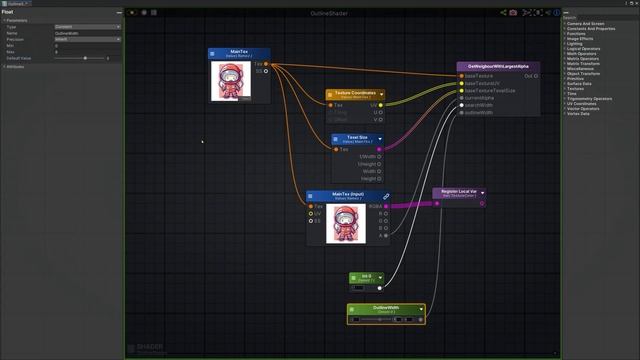Click the preview icon on MainTex node header
The height and width of the screenshot is (360, 640).
click(x=212, y=53)
